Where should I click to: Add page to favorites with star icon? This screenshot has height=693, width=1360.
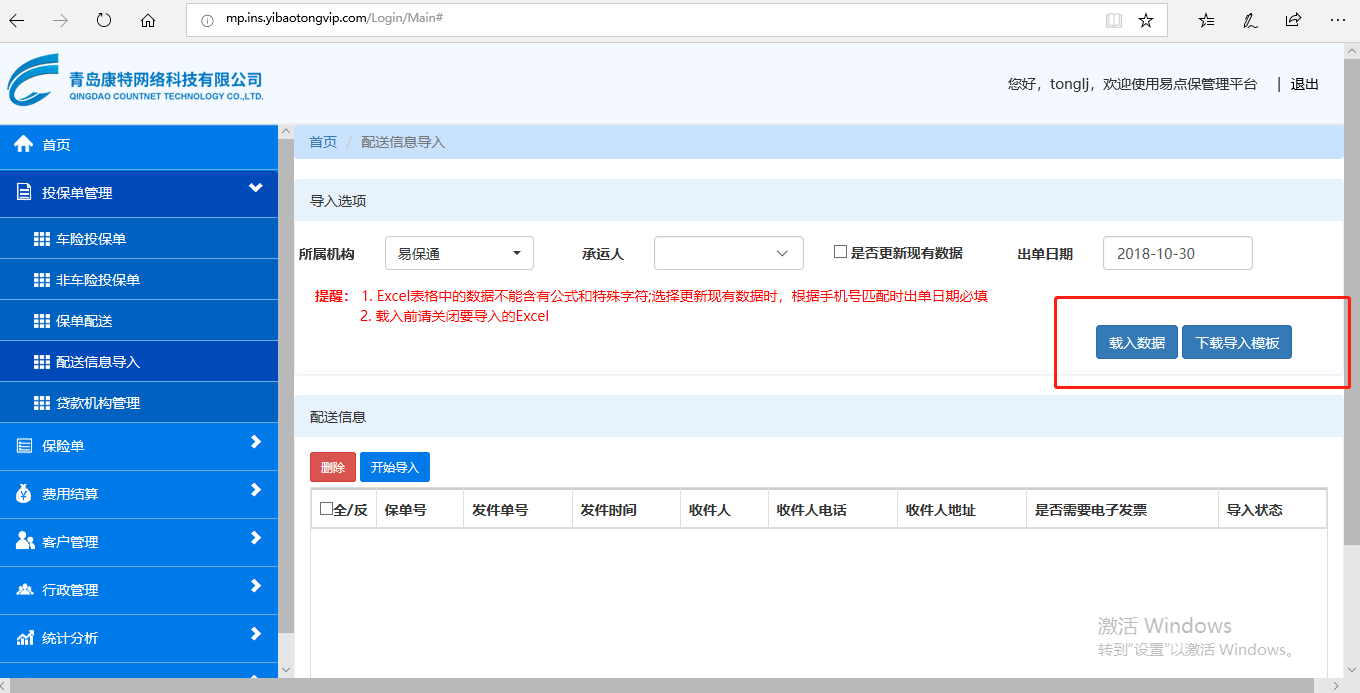click(1146, 20)
